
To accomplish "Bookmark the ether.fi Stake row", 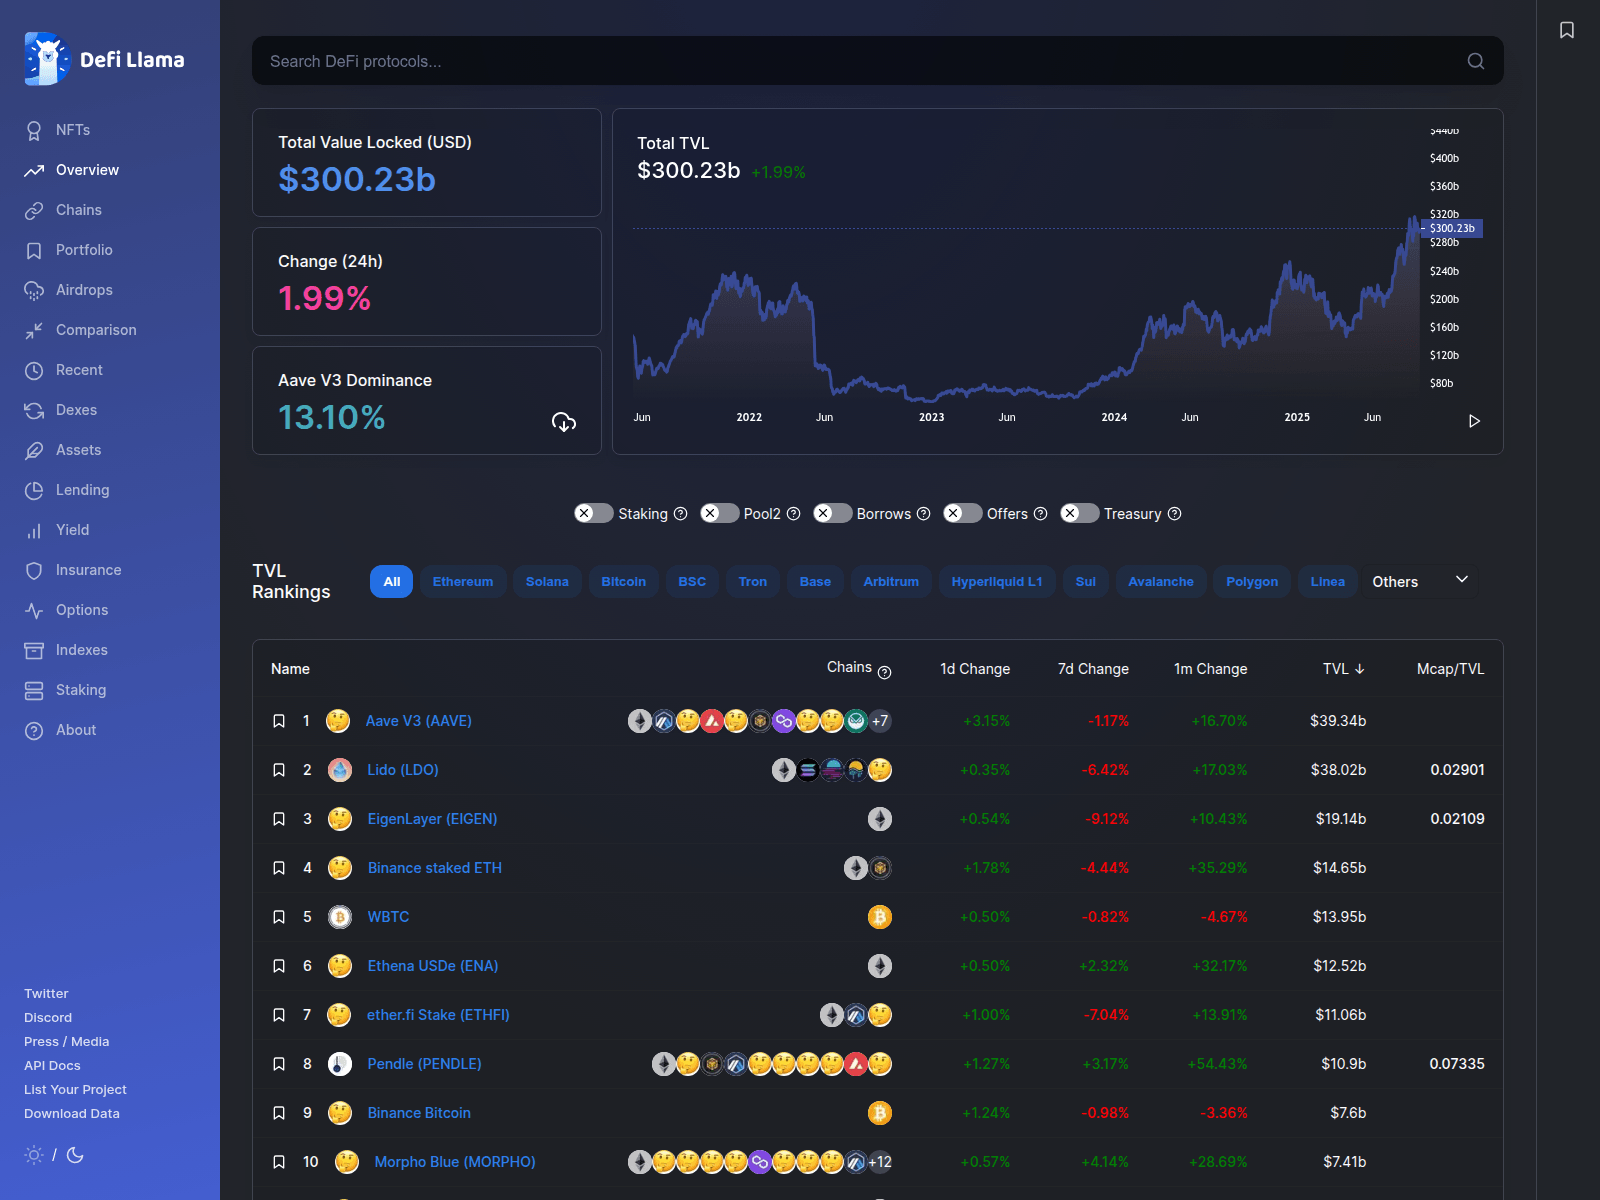I will [x=279, y=1015].
